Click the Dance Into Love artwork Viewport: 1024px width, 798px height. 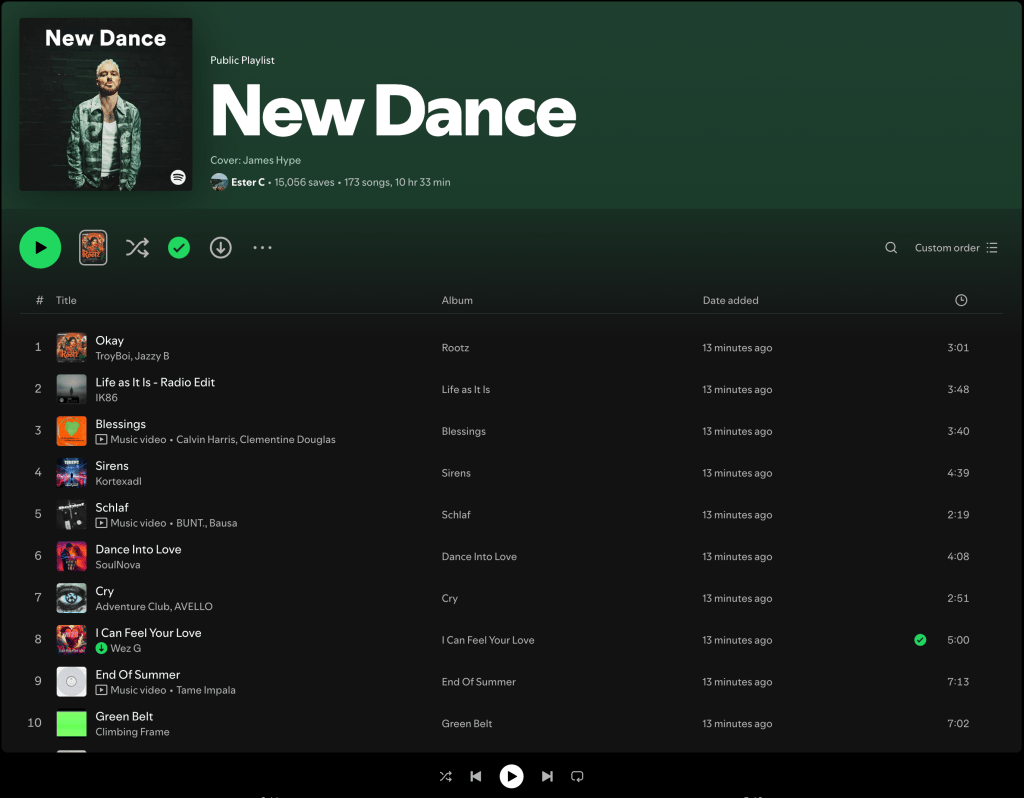[x=72, y=556]
